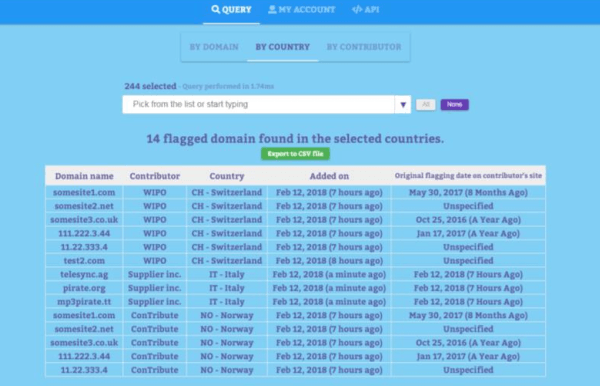Select ConTribute row's somesite2.net cell

click(84, 329)
